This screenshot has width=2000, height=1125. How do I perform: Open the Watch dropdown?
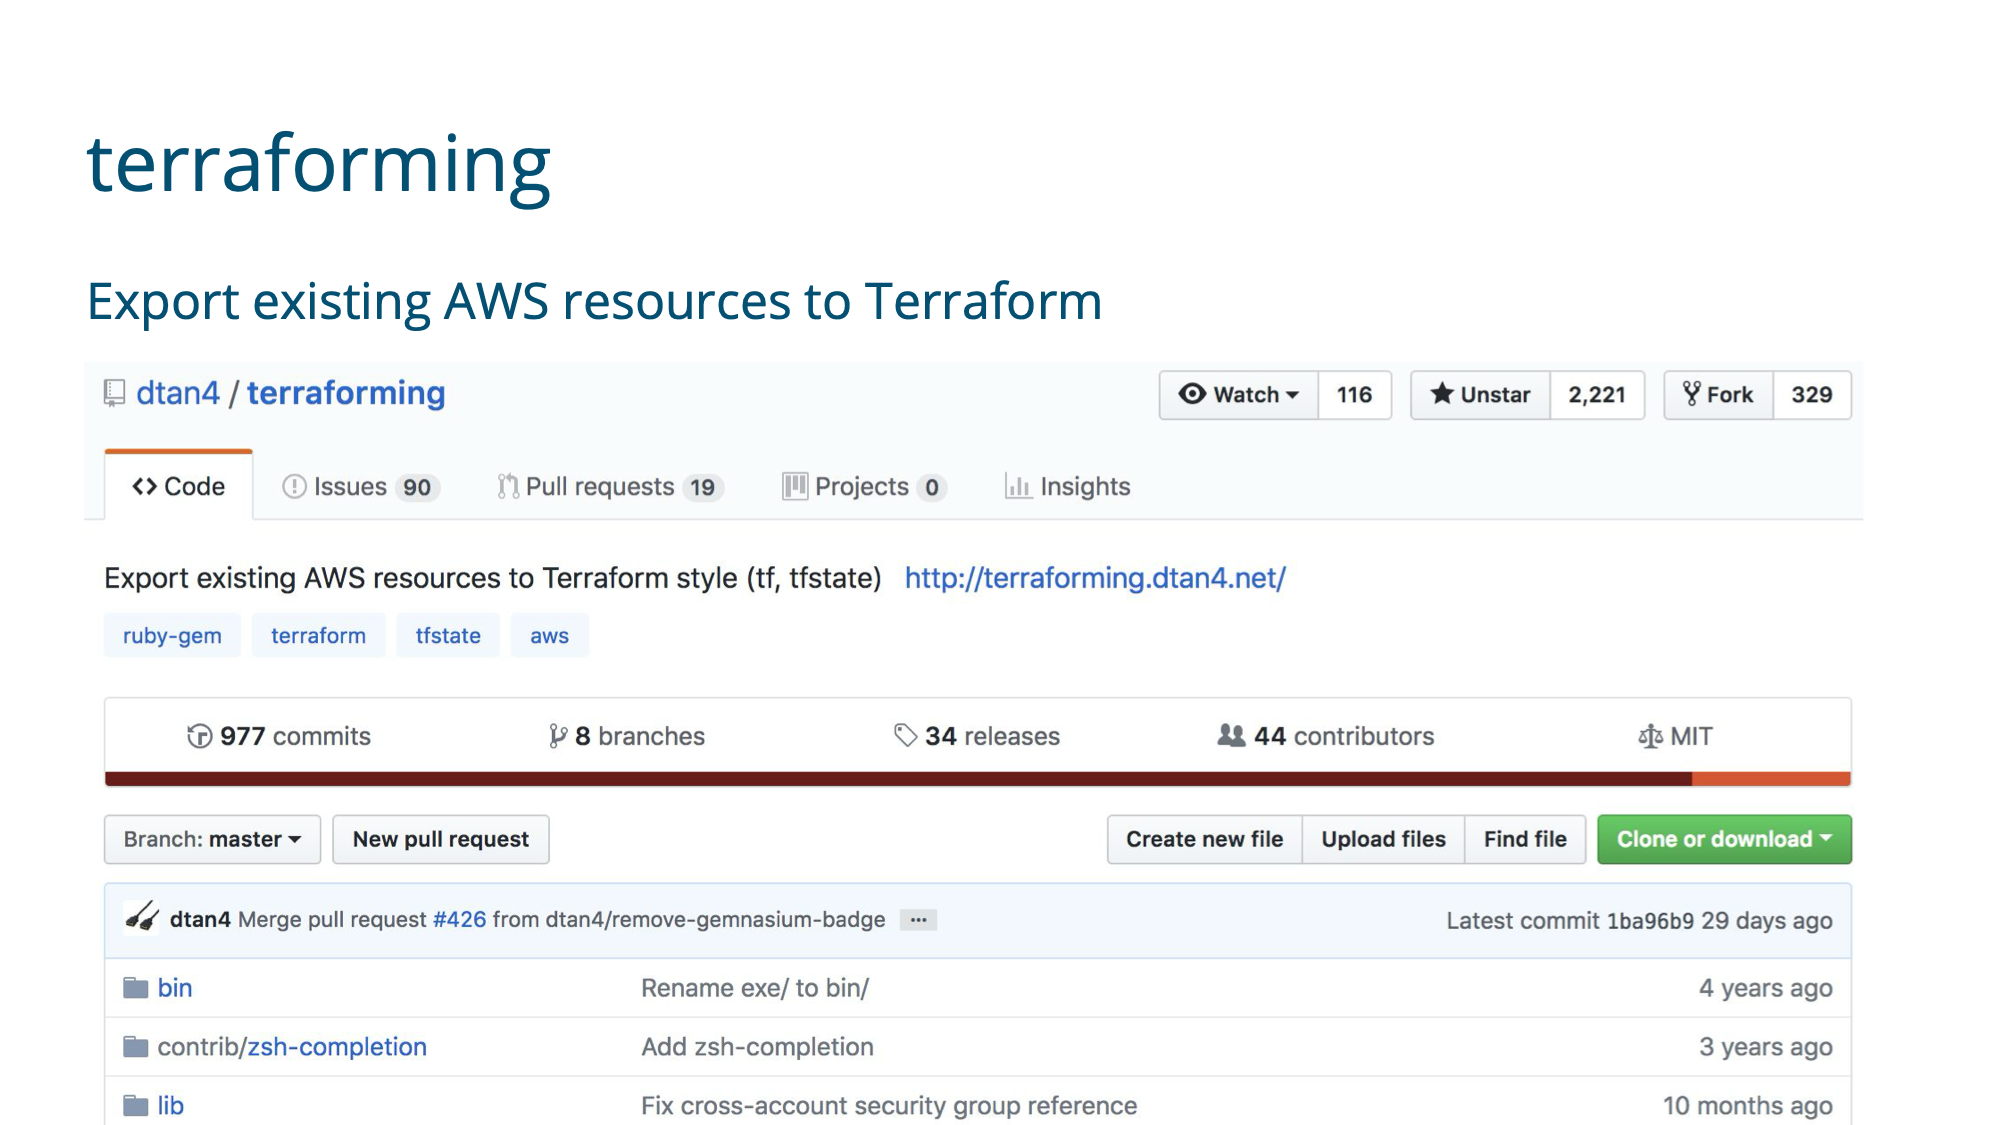coord(1239,395)
